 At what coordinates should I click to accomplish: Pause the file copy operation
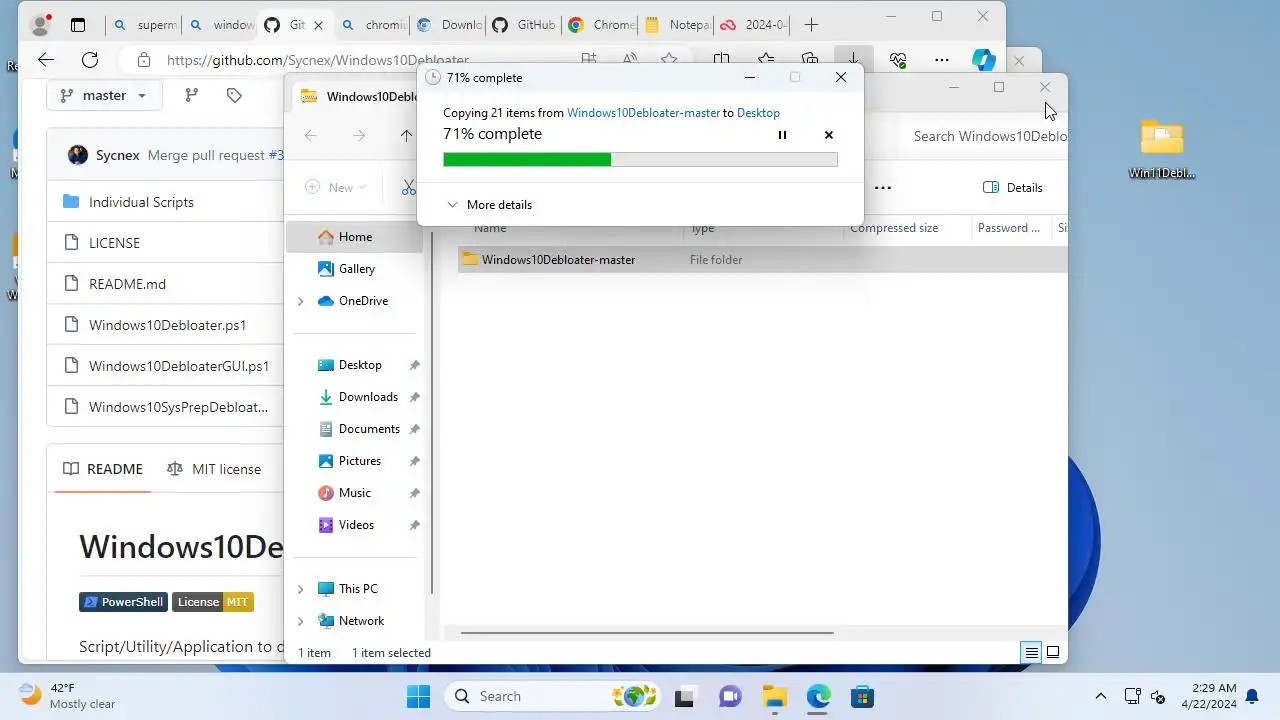click(x=782, y=135)
